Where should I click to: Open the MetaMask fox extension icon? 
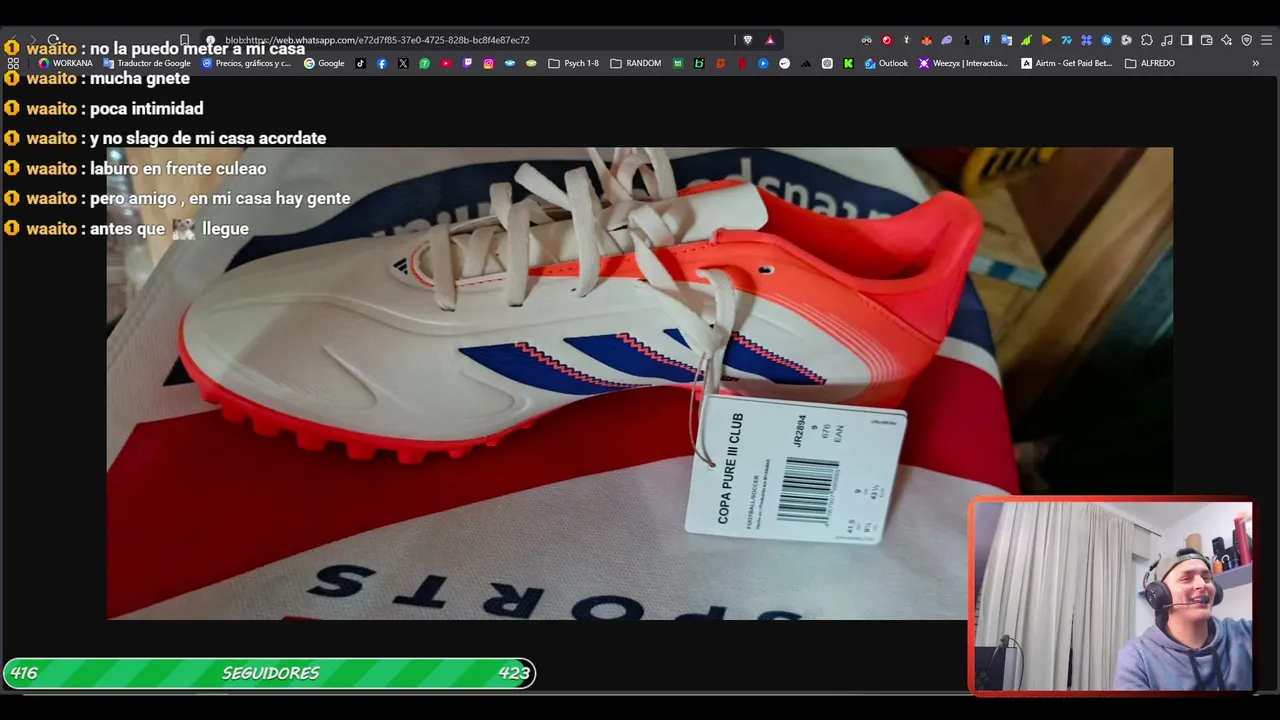coord(926,40)
